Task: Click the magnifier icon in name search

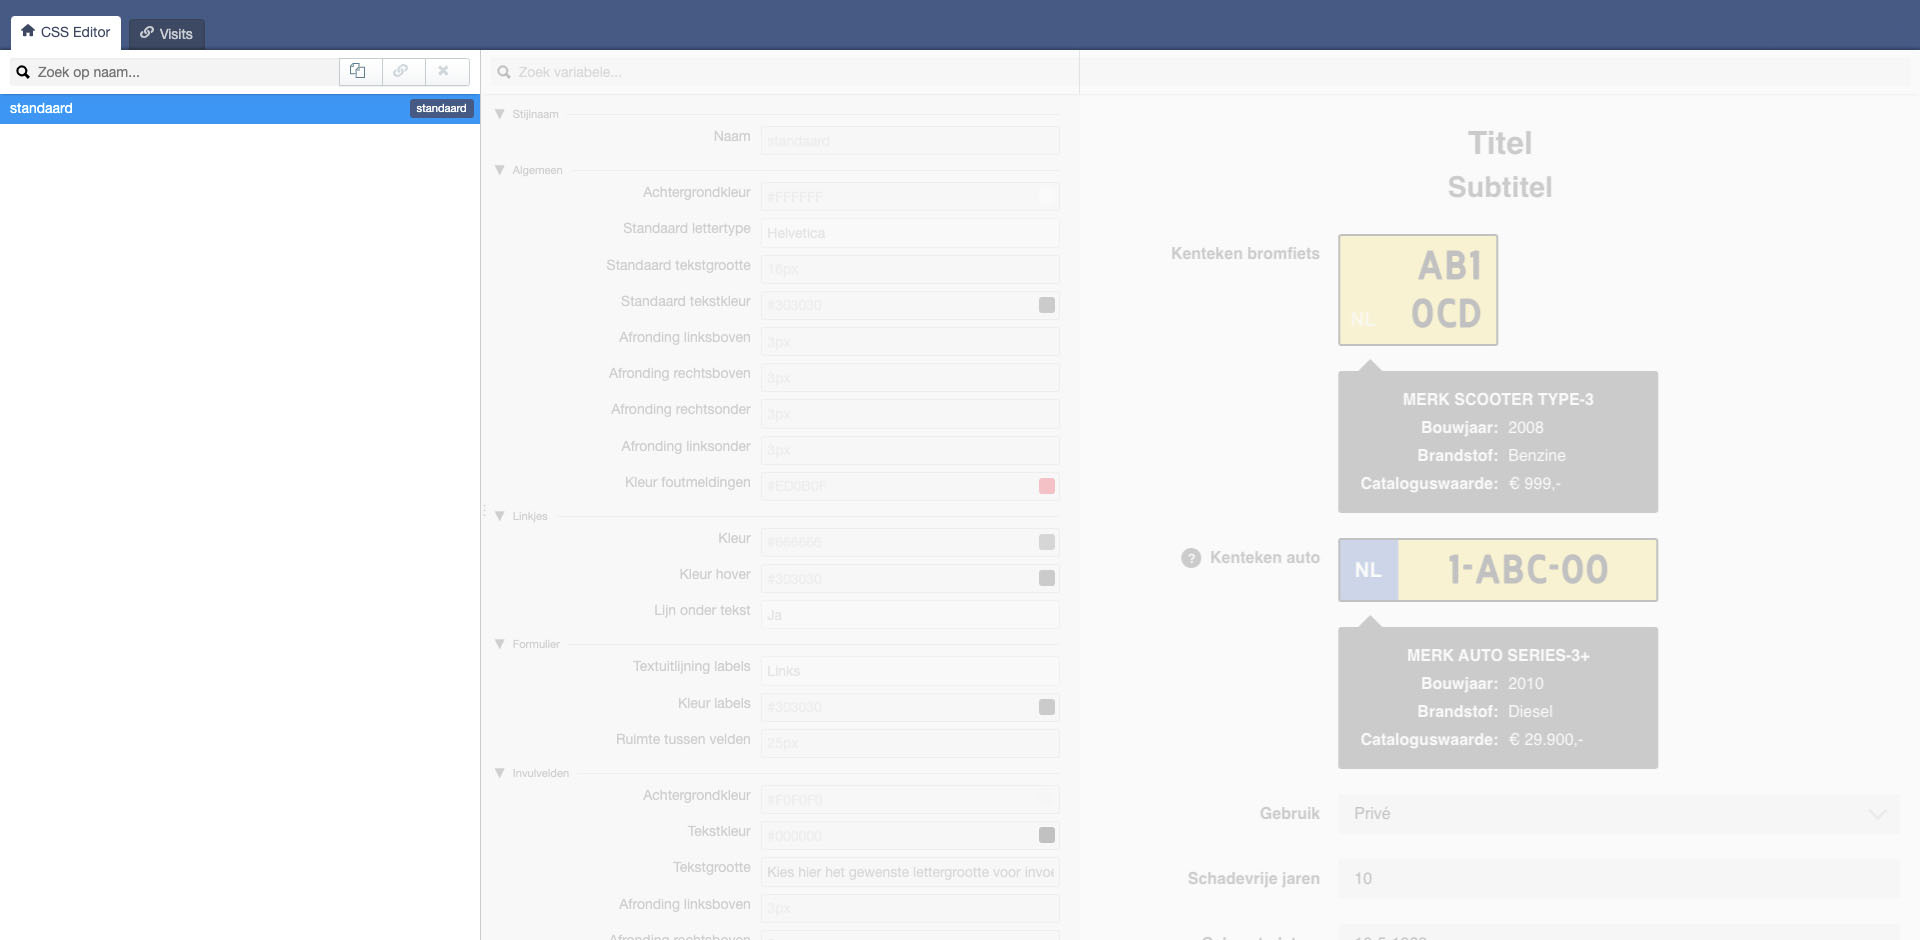Action: click(23, 72)
